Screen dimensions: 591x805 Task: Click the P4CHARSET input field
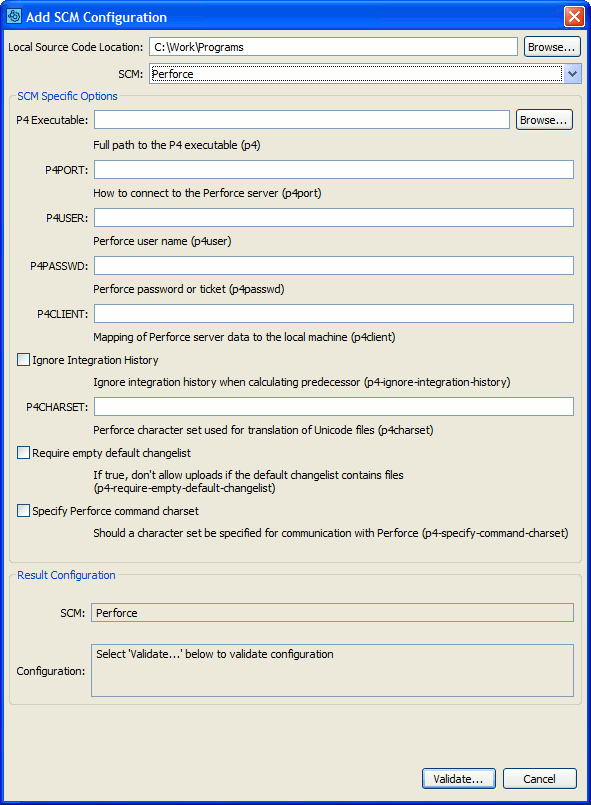point(332,406)
